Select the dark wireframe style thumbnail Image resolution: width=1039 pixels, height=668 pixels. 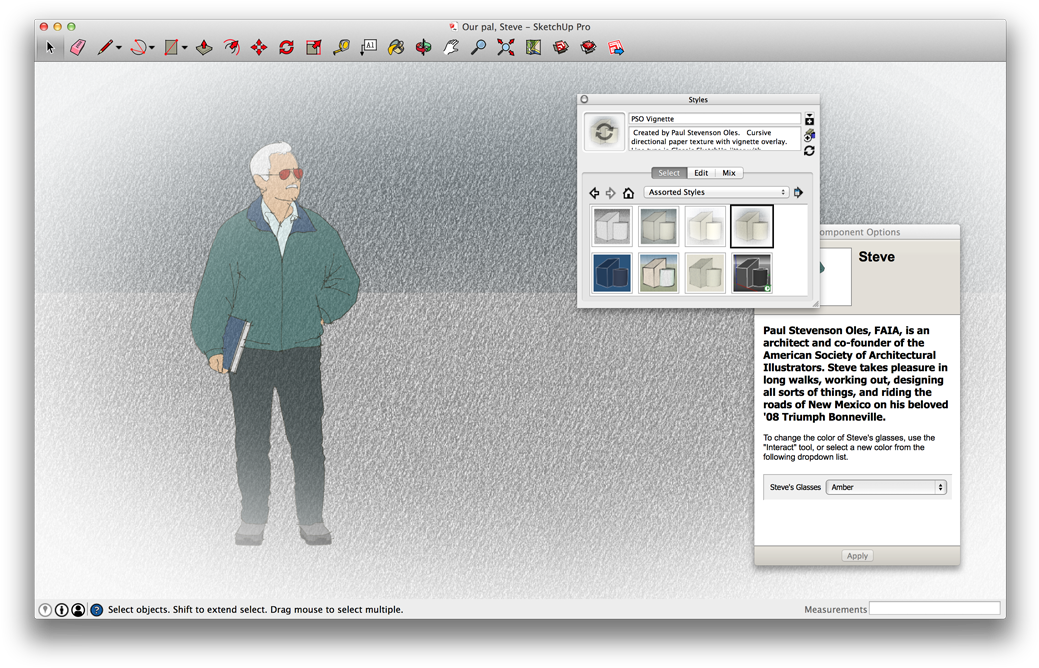click(x=752, y=272)
